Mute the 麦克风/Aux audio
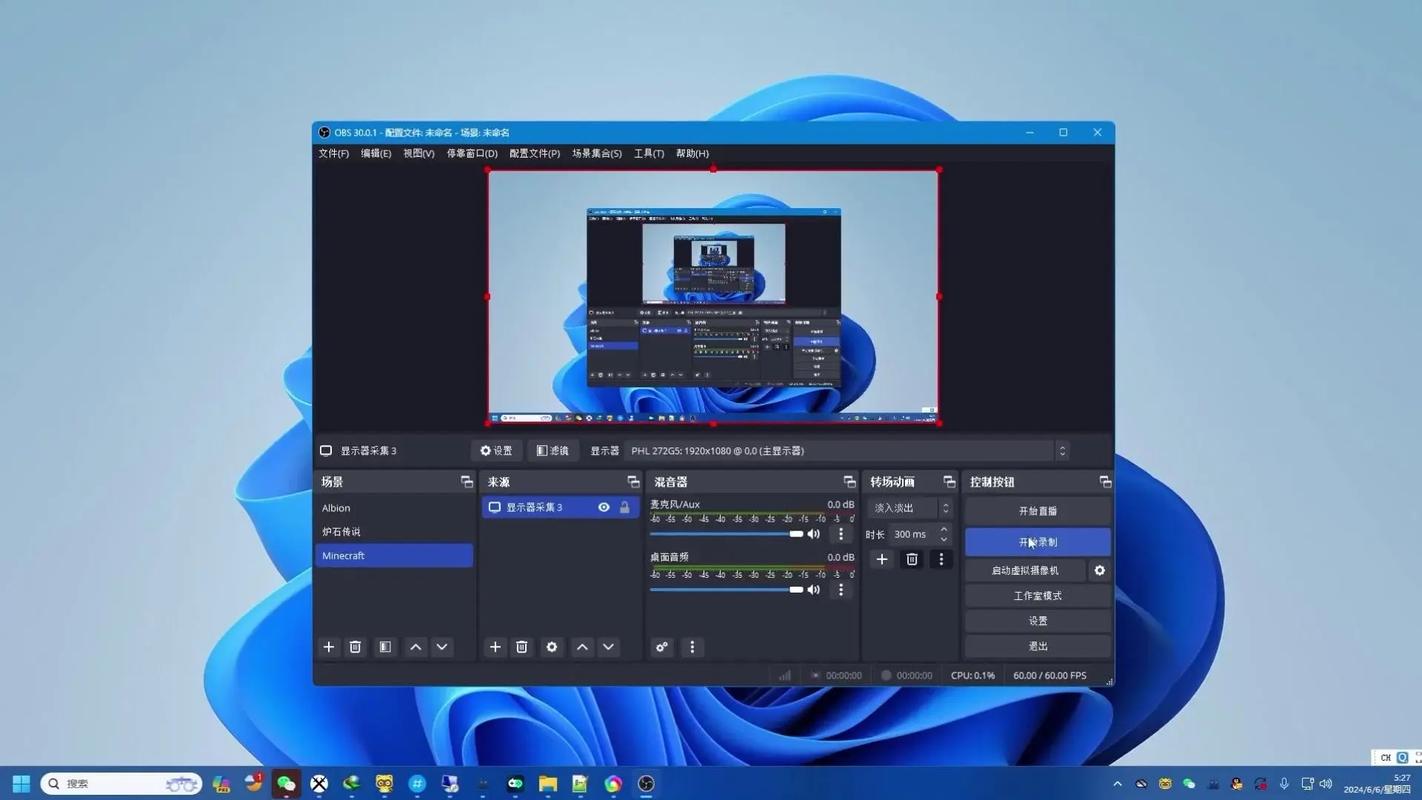 814,534
